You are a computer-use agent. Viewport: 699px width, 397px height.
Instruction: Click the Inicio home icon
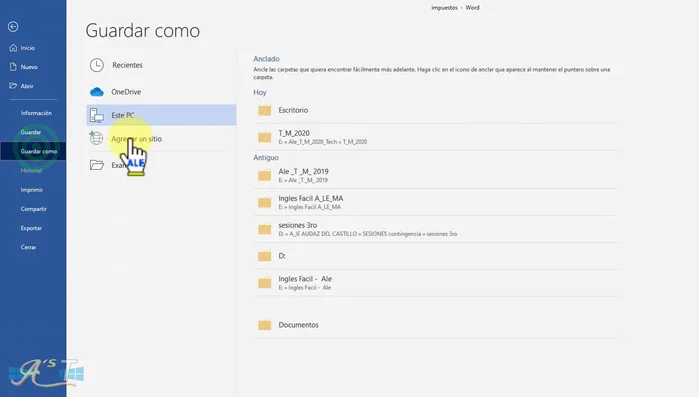tap(13, 48)
